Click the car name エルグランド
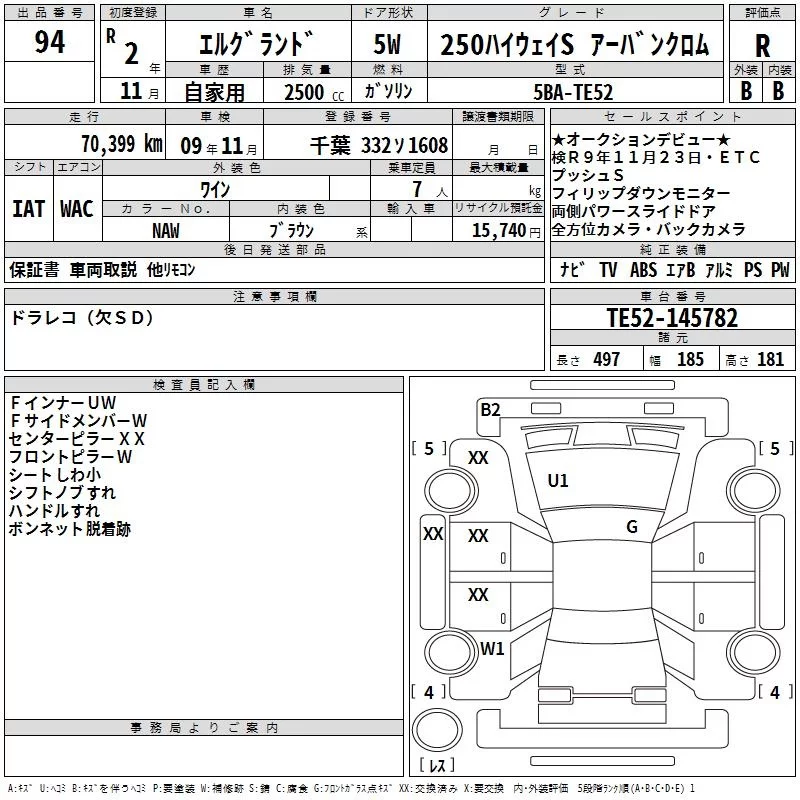The height and width of the screenshot is (800, 800). (x=256, y=45)
